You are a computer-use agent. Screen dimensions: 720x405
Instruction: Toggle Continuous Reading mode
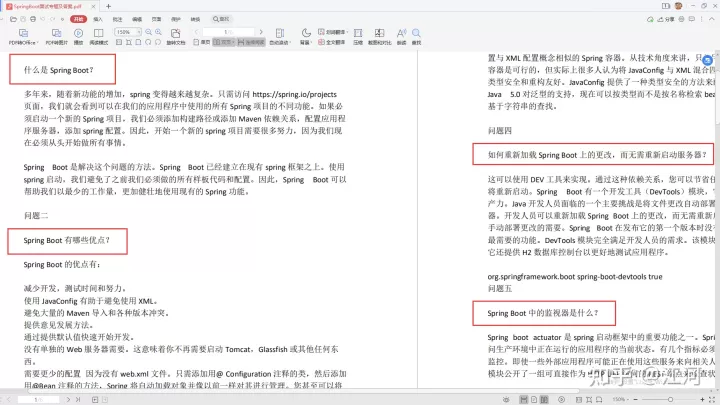coord(251,42)
